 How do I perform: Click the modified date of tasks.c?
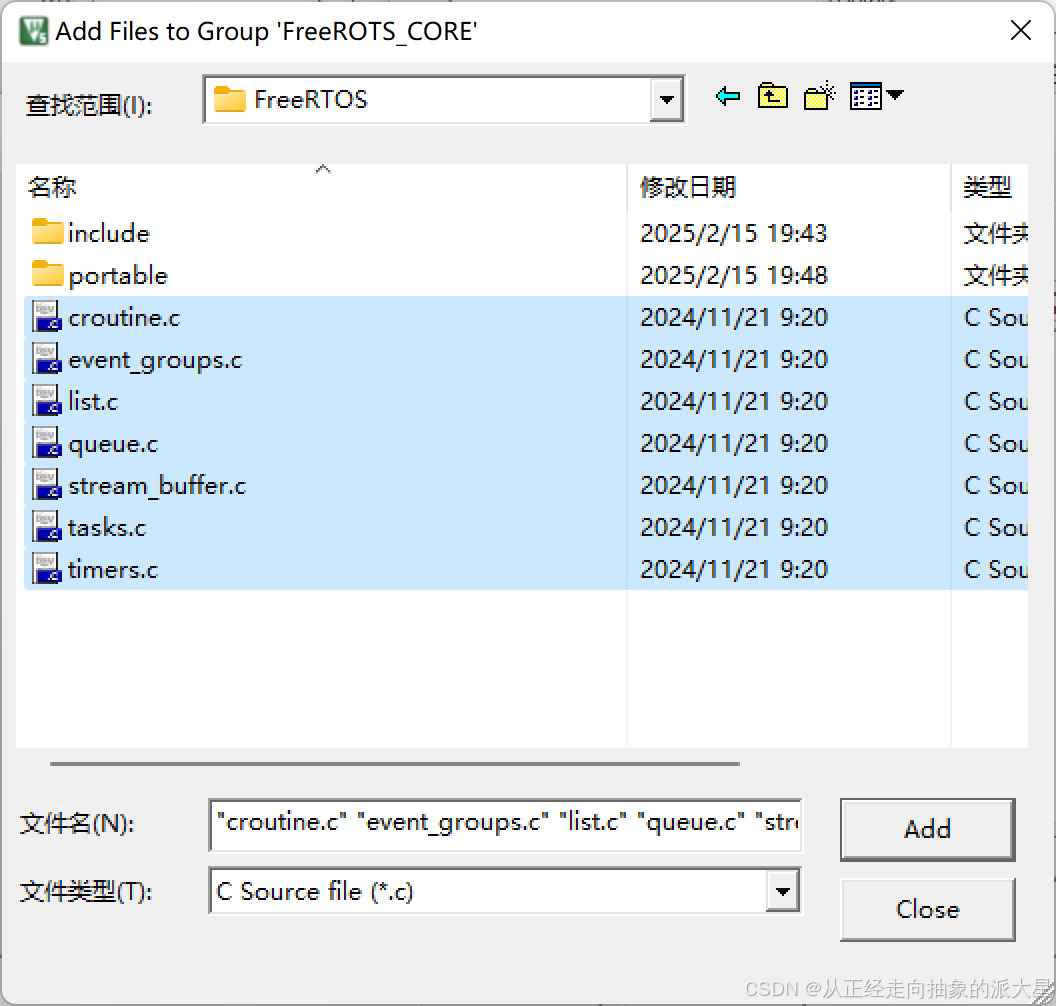(x=733, y=527)
